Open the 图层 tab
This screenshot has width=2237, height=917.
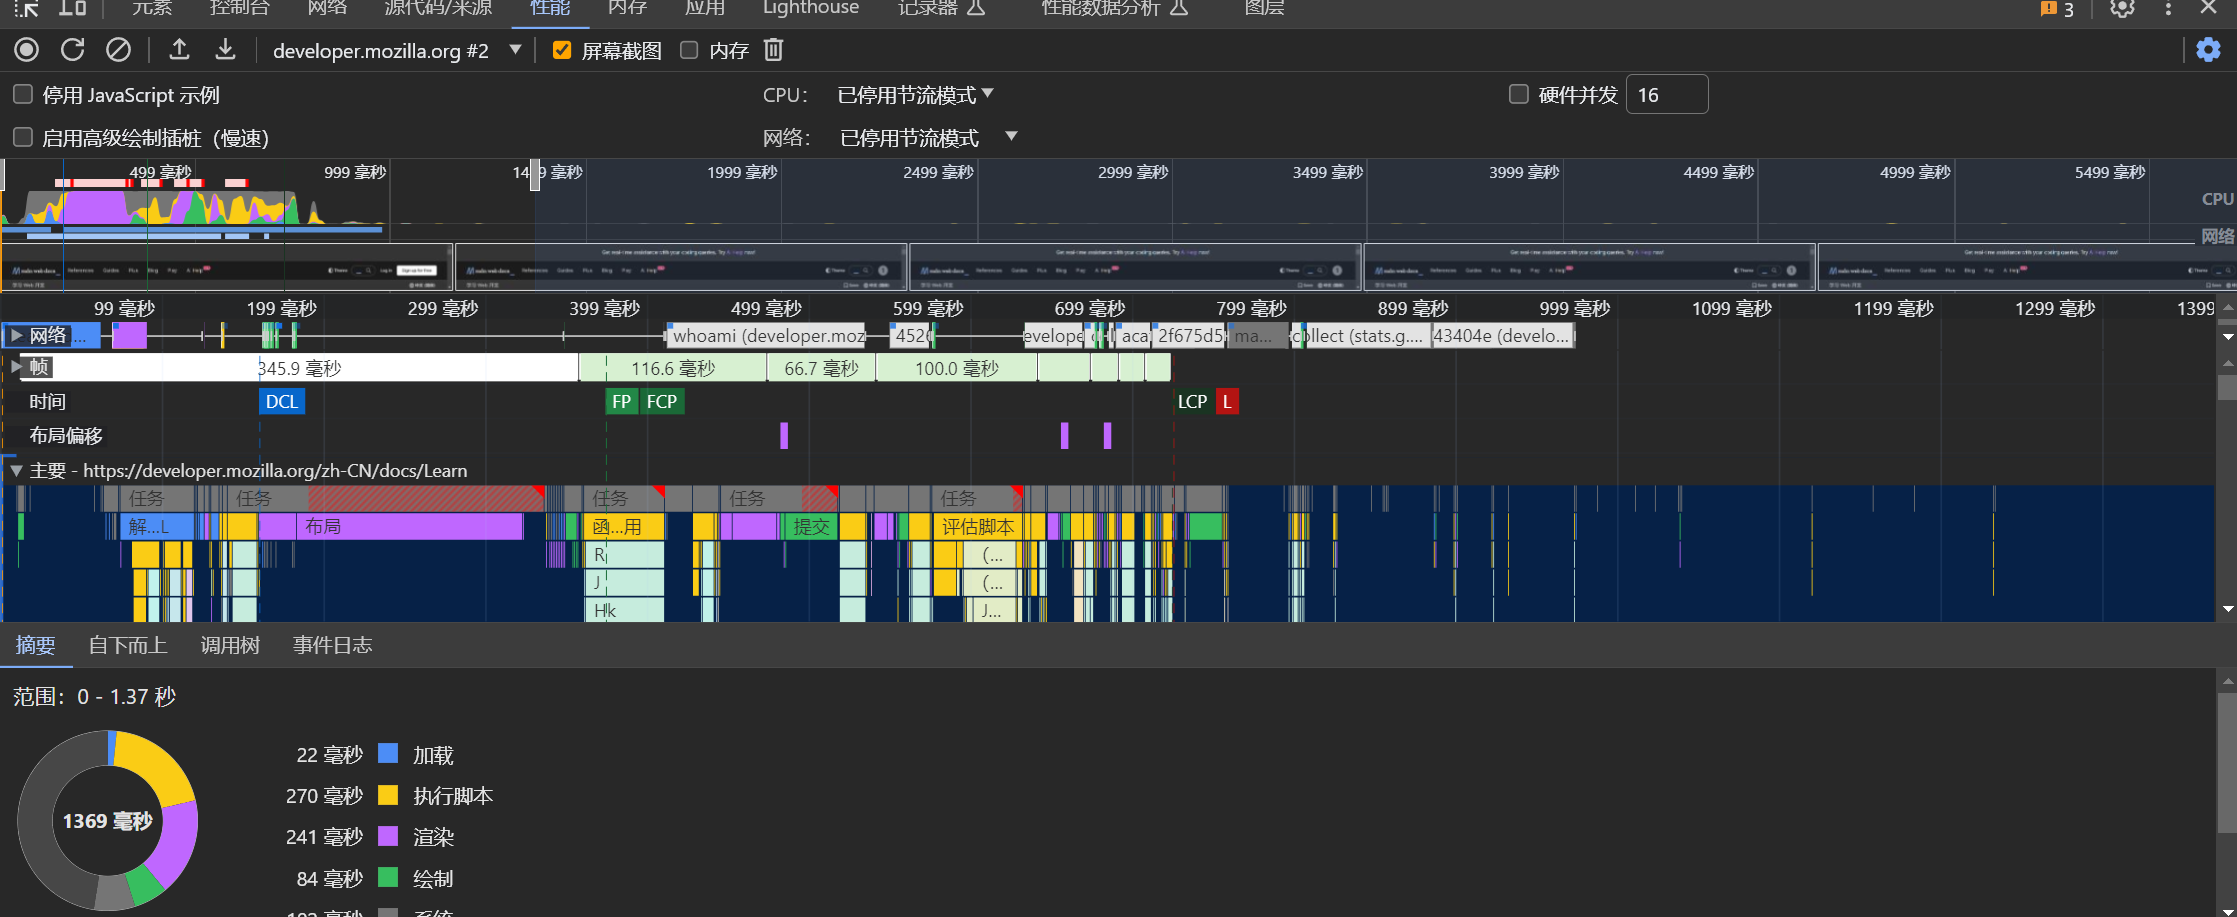coord(1264,8)
